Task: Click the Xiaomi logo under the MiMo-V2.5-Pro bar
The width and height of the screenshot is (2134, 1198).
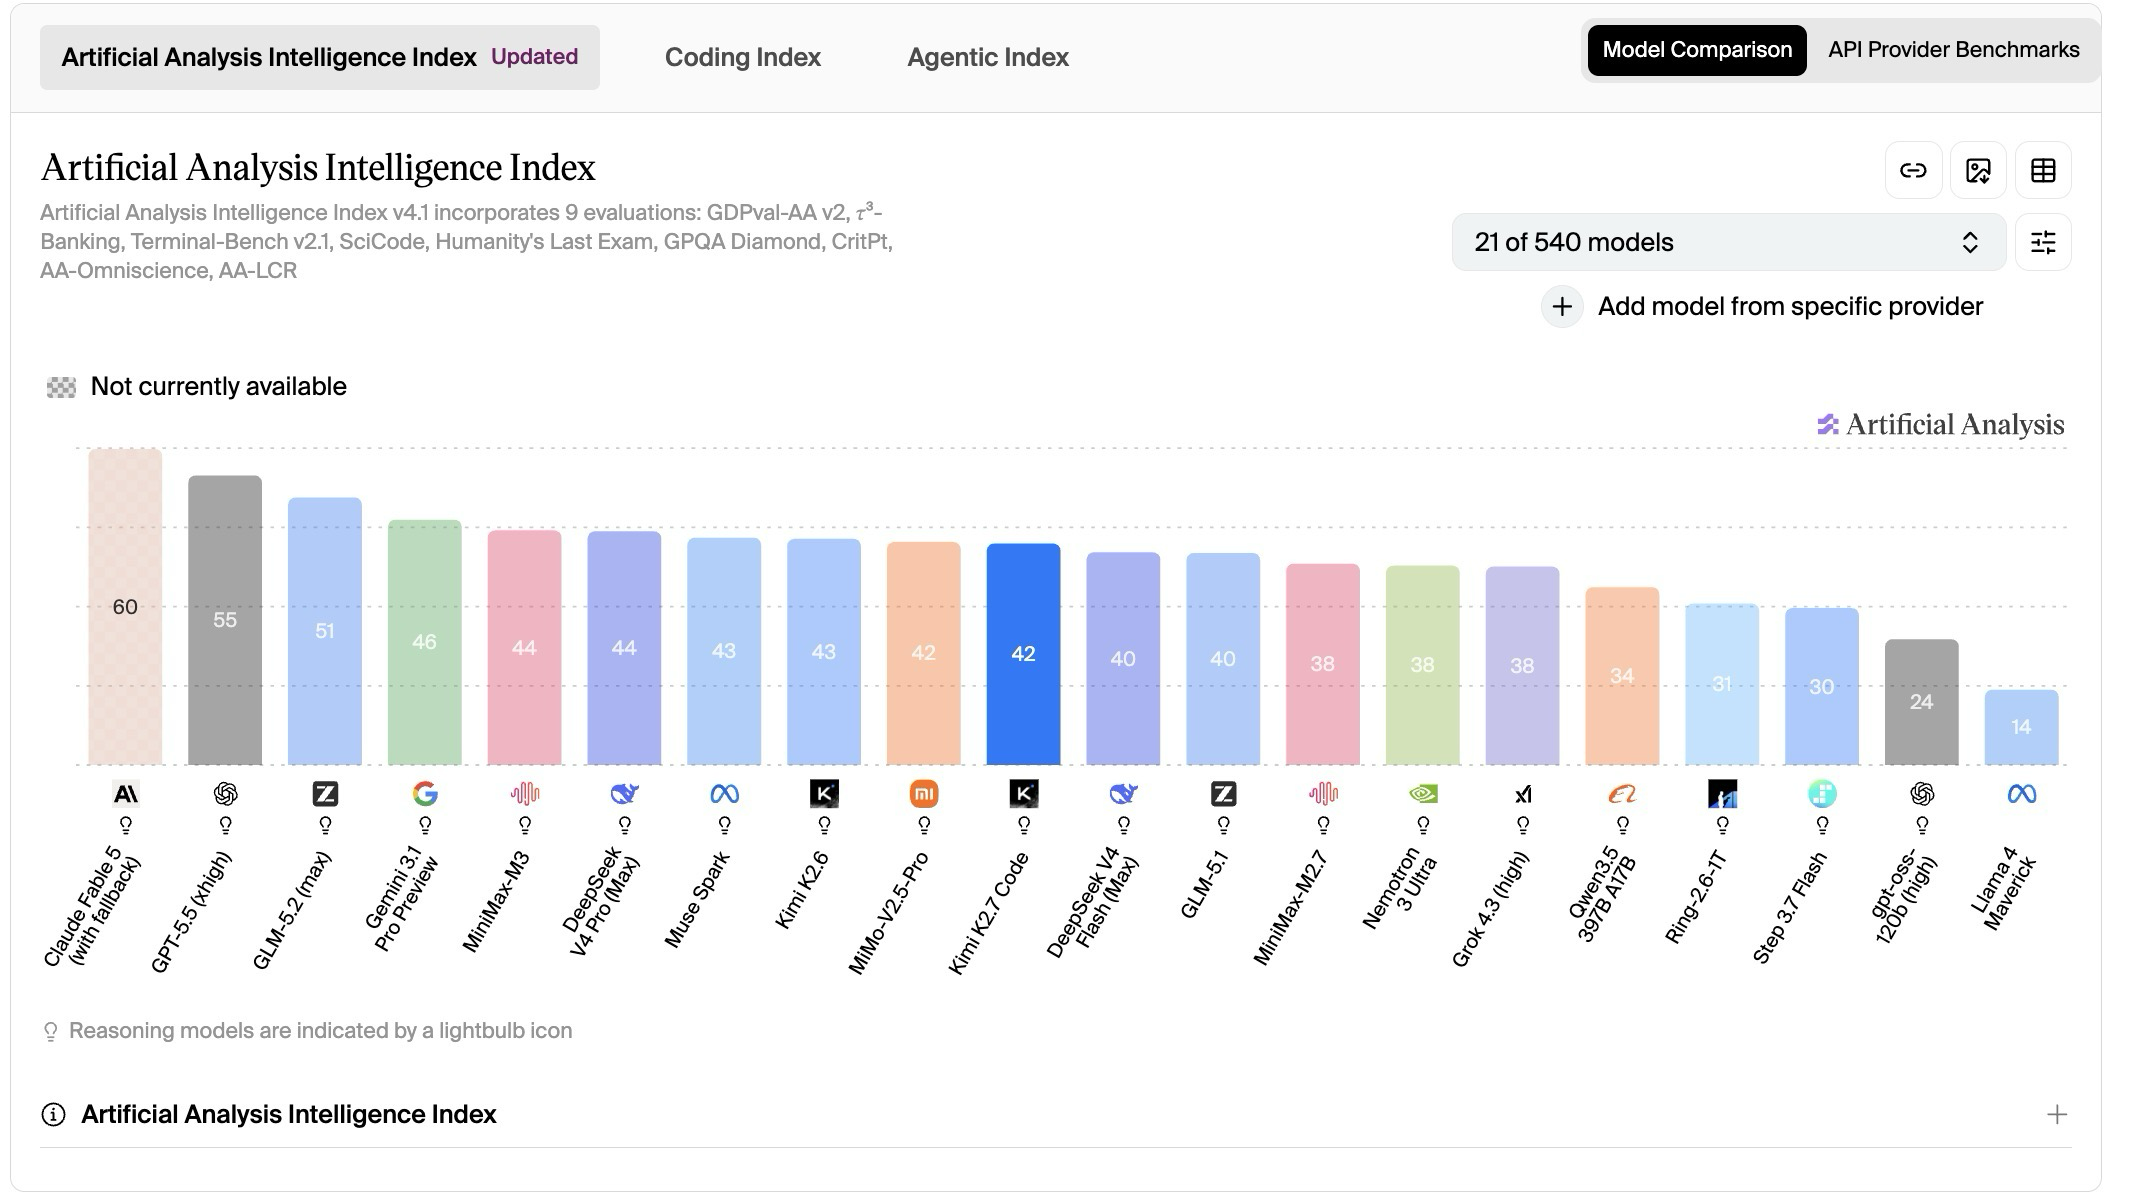Action: (x=924, y=794)
